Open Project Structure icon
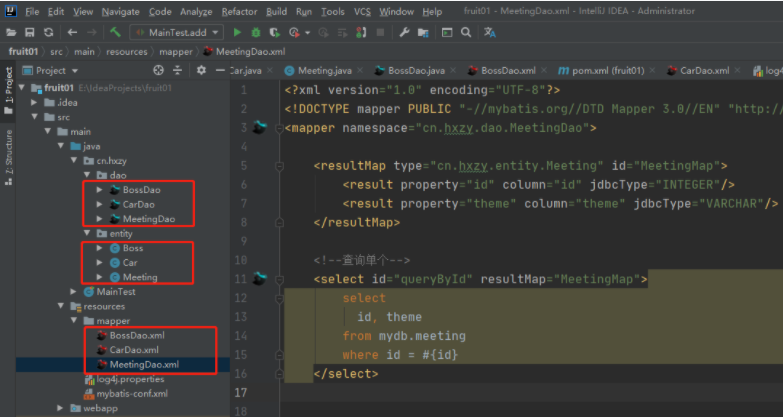 (423, 32)
